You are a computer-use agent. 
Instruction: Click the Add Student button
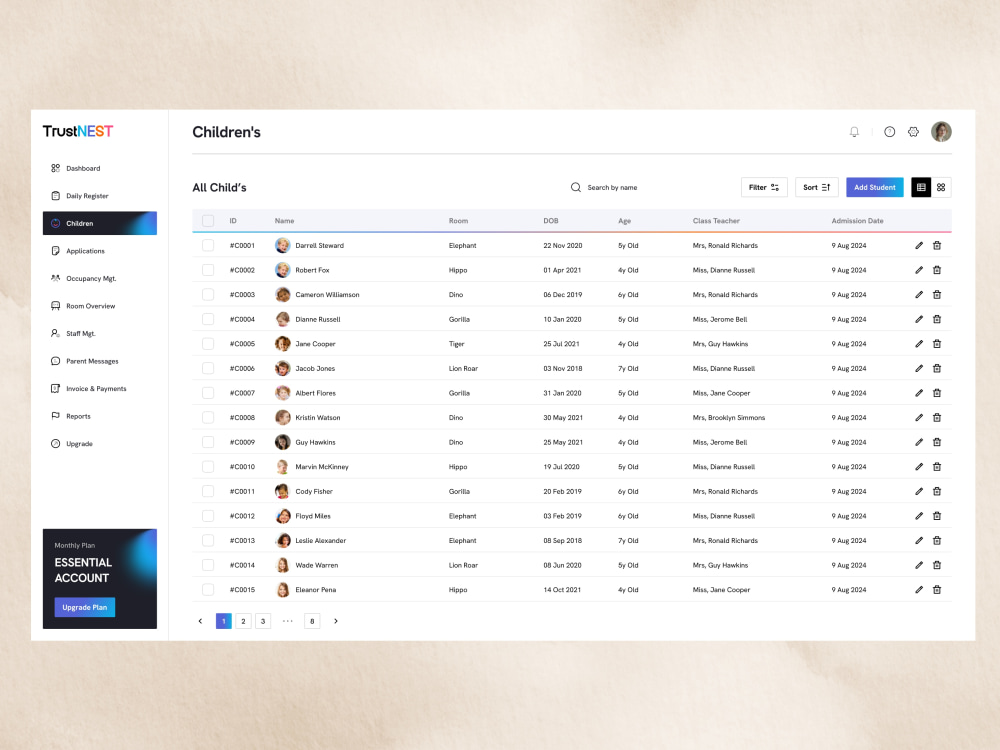(874, 187)
